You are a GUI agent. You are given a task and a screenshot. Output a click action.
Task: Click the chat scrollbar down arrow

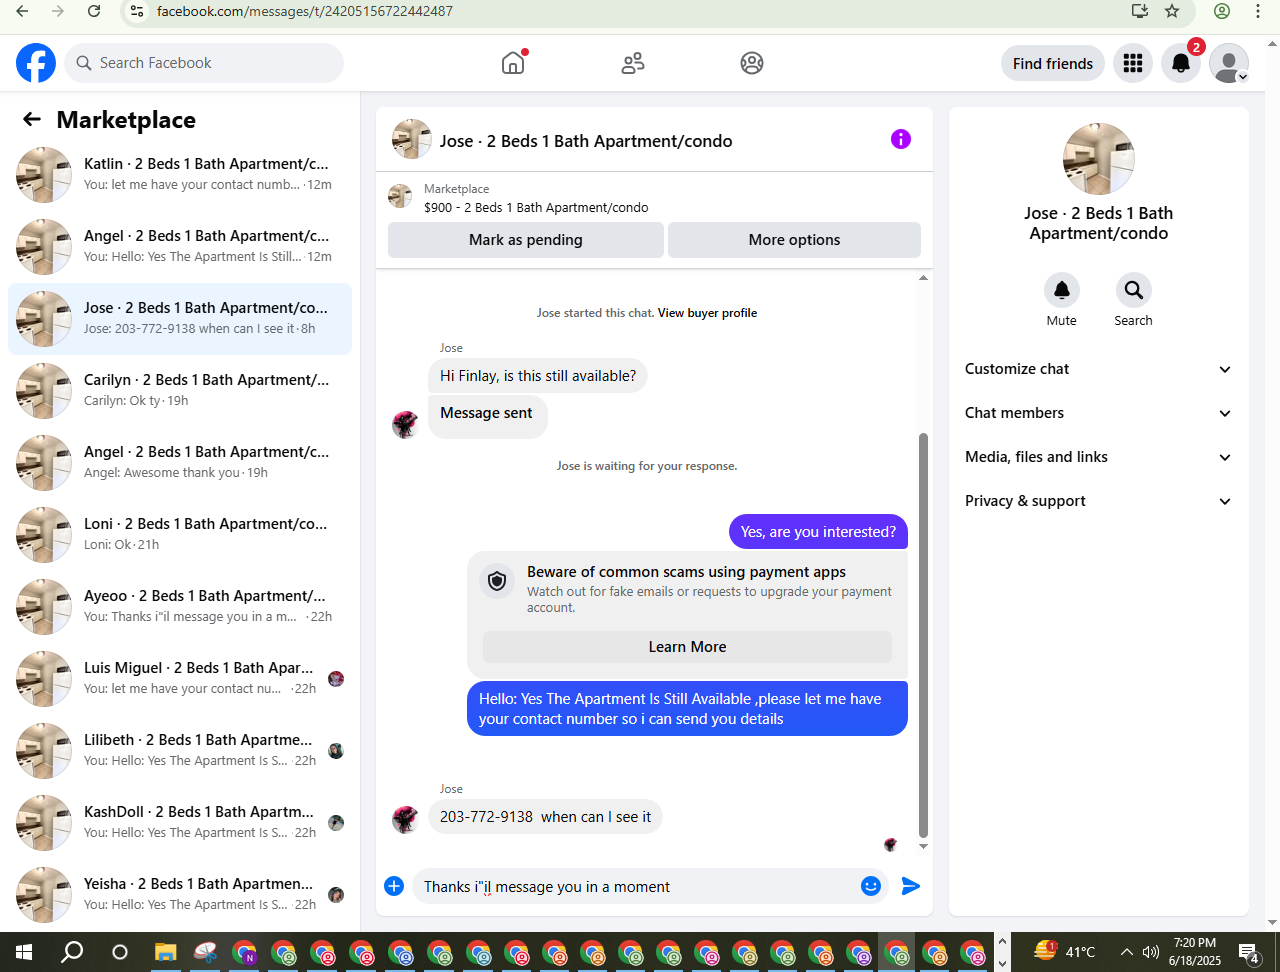coord(923,847)
